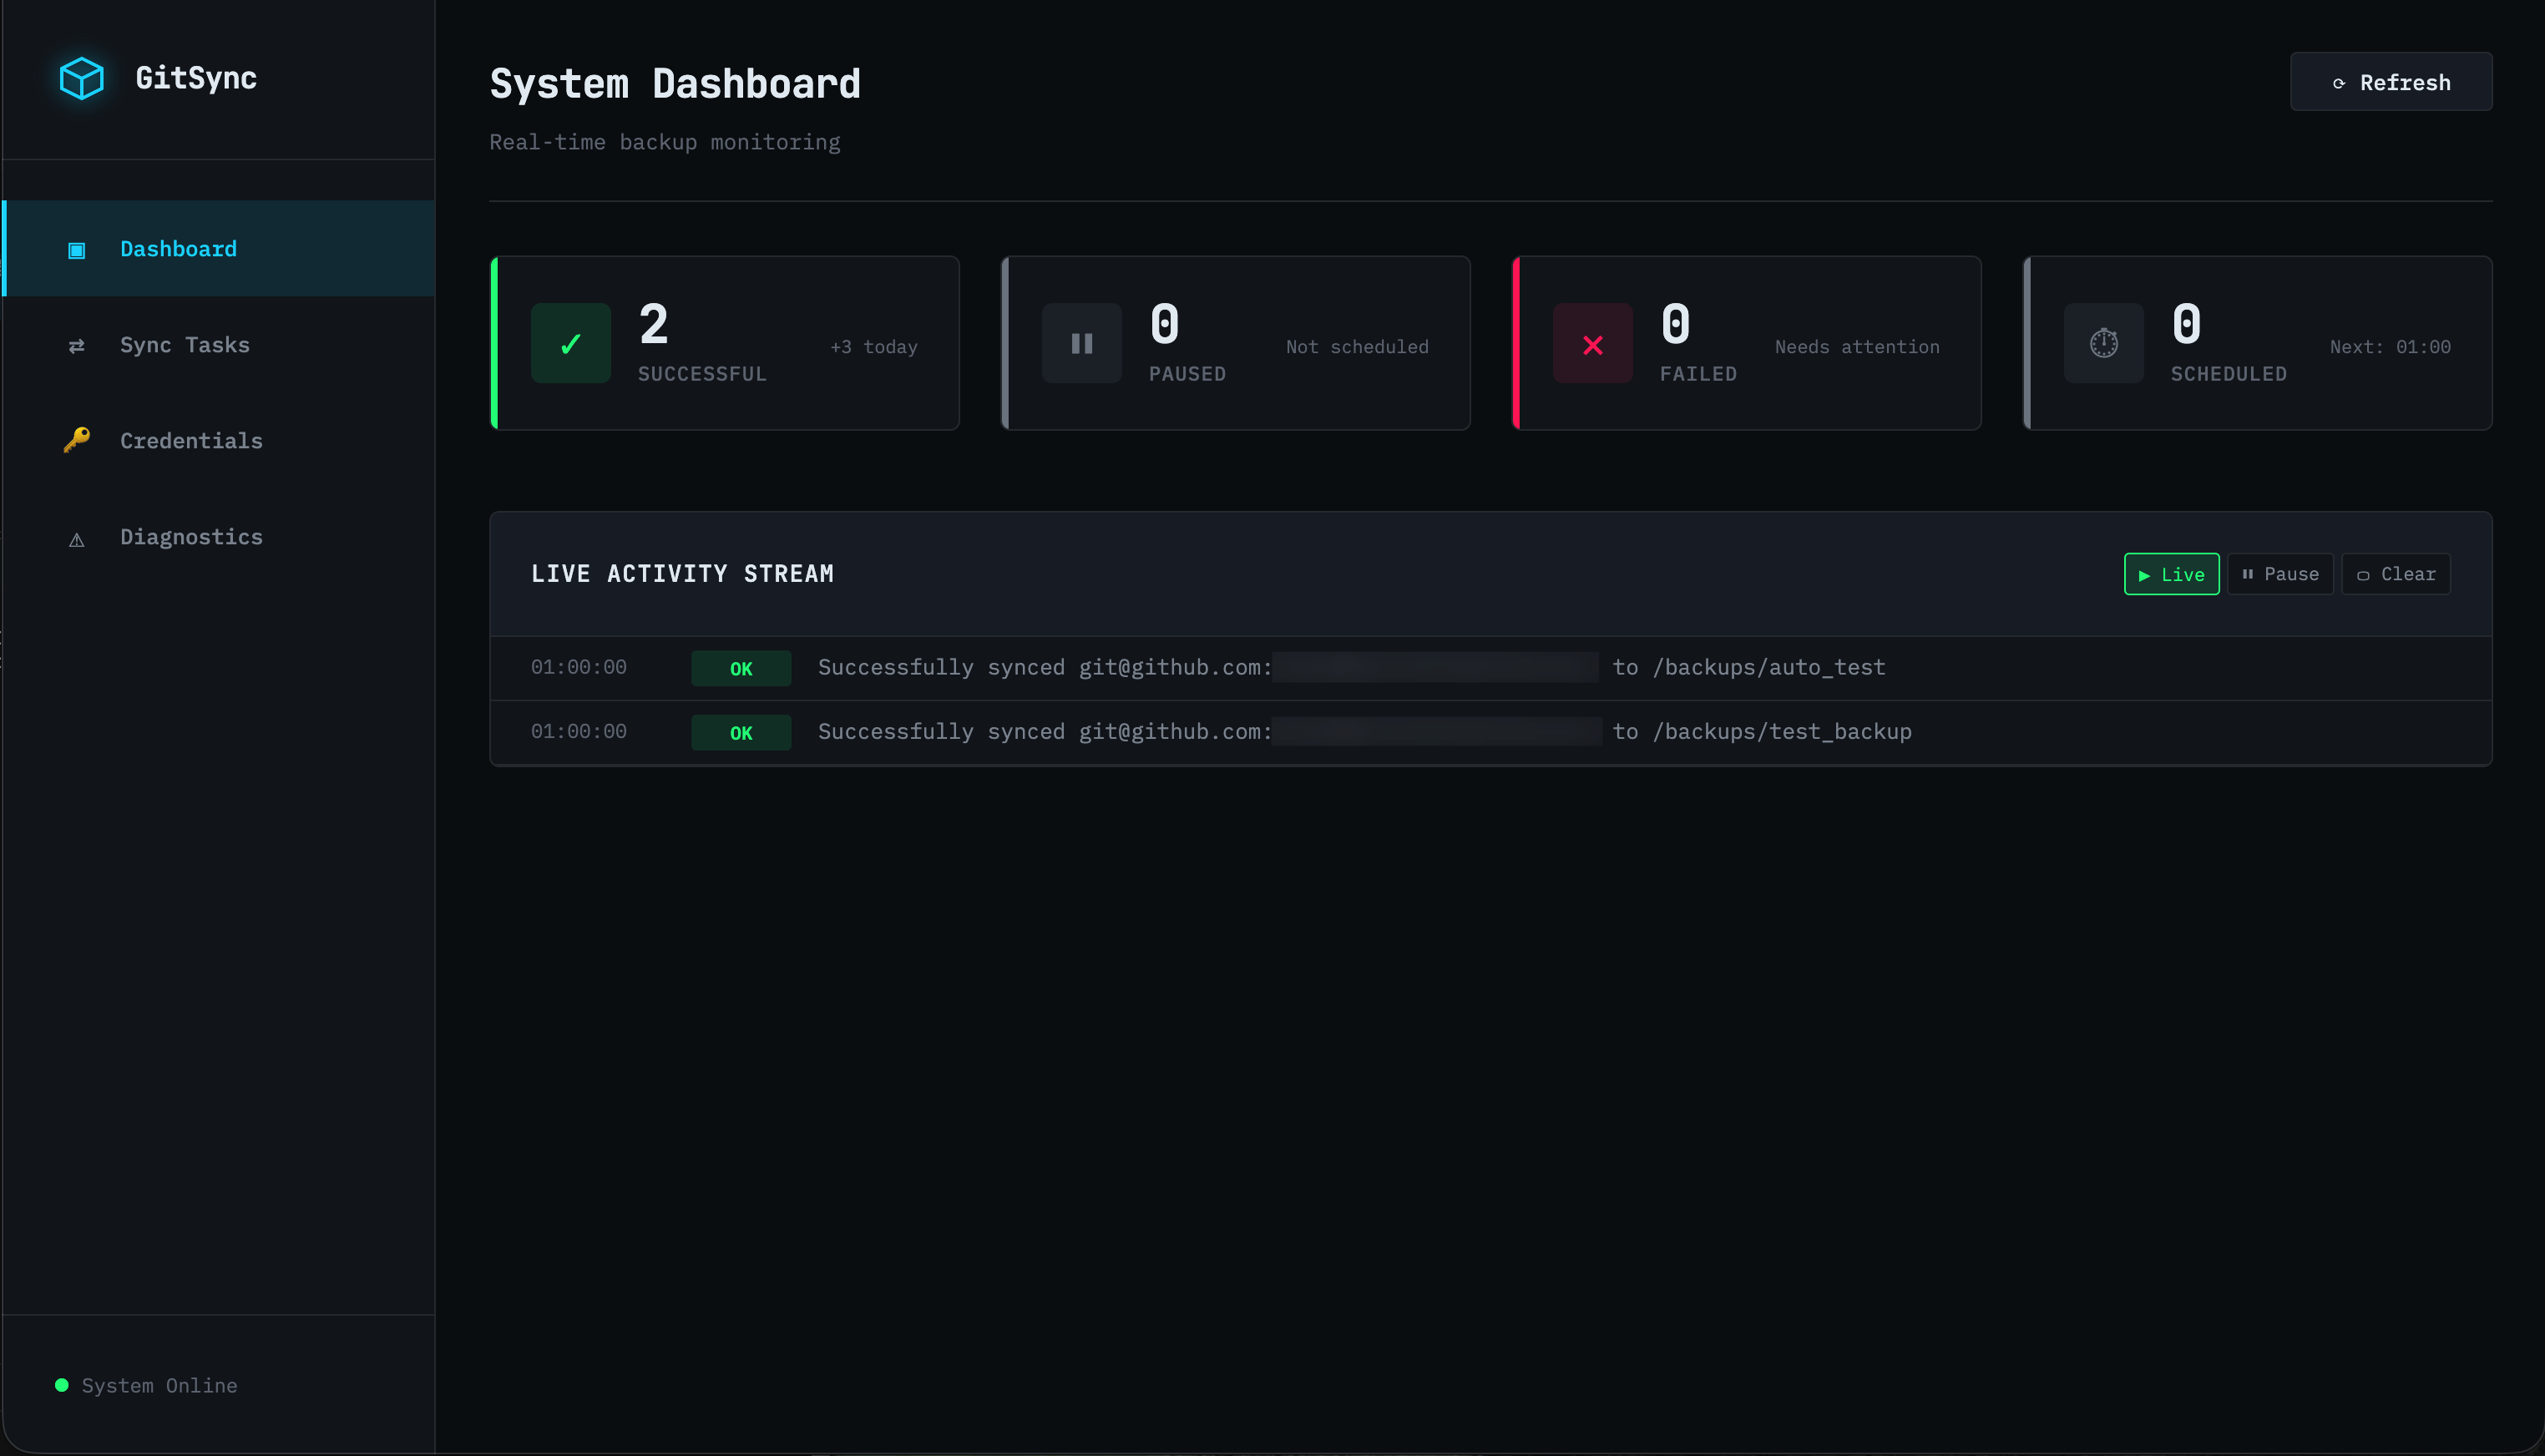Click the 'Next: 01:00' text

(2390, 347)
